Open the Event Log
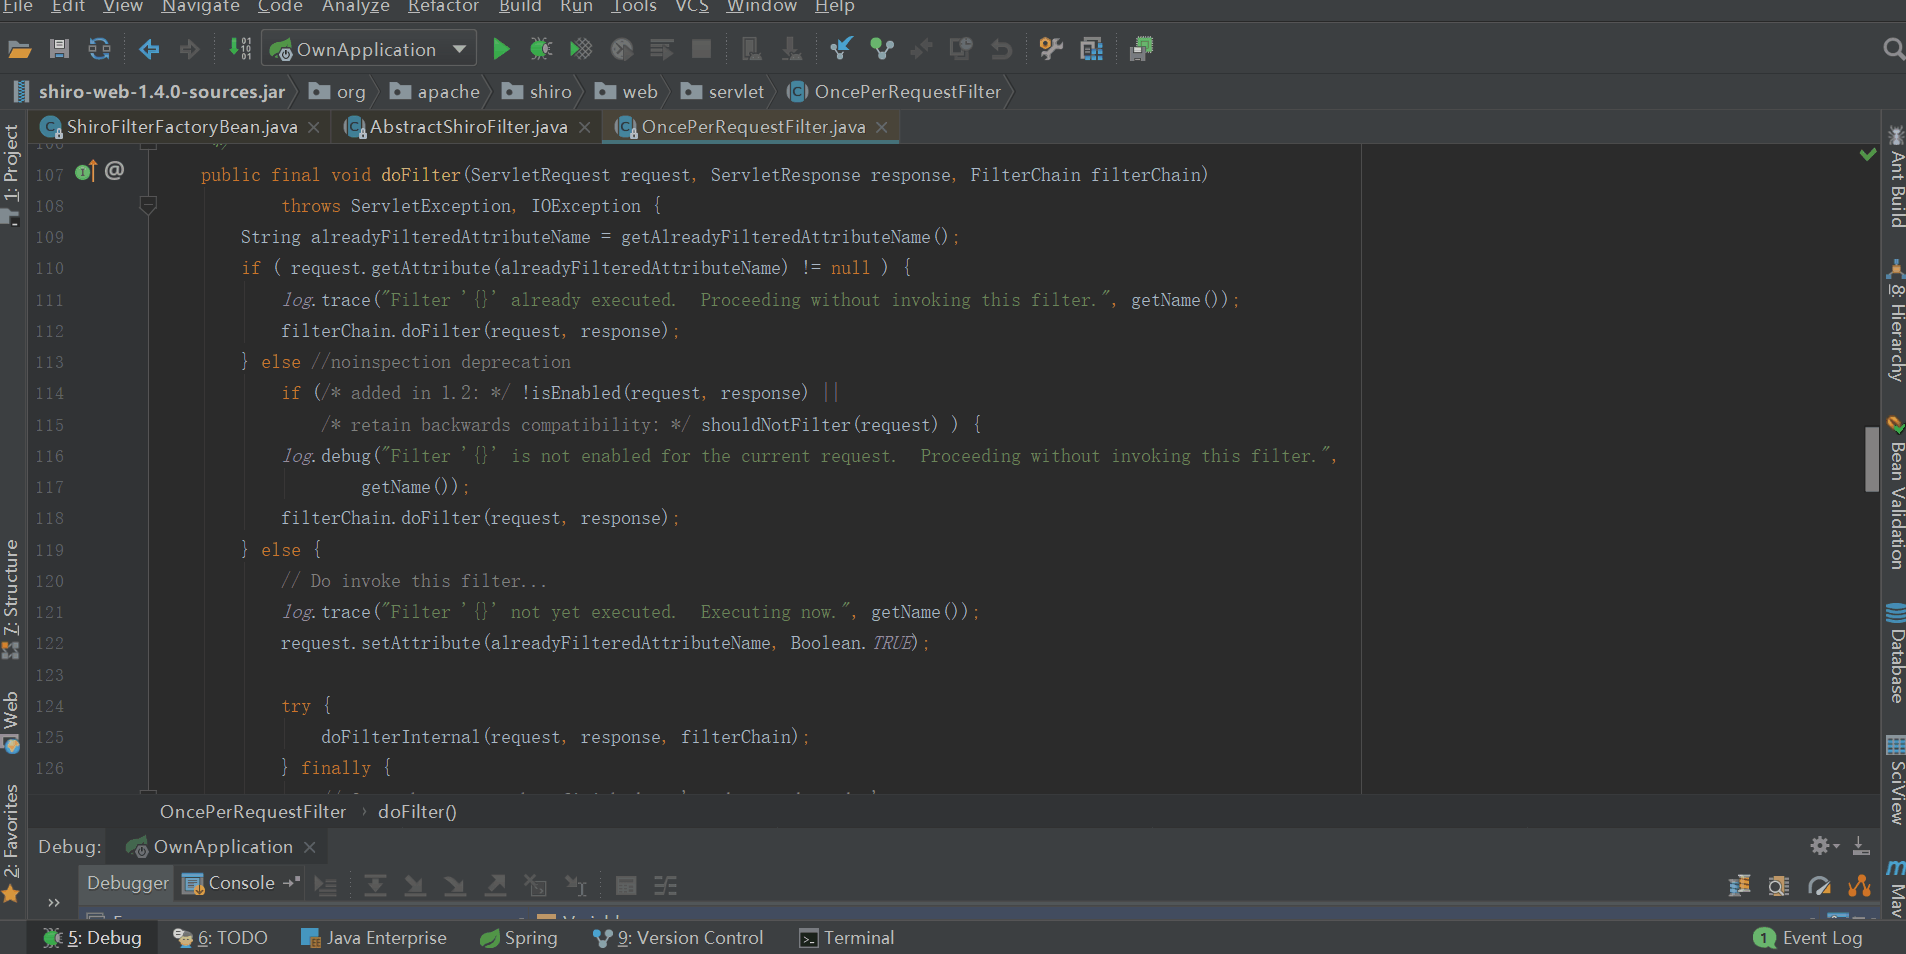This screenshot has width=1906, height=954. (1809, 938)
